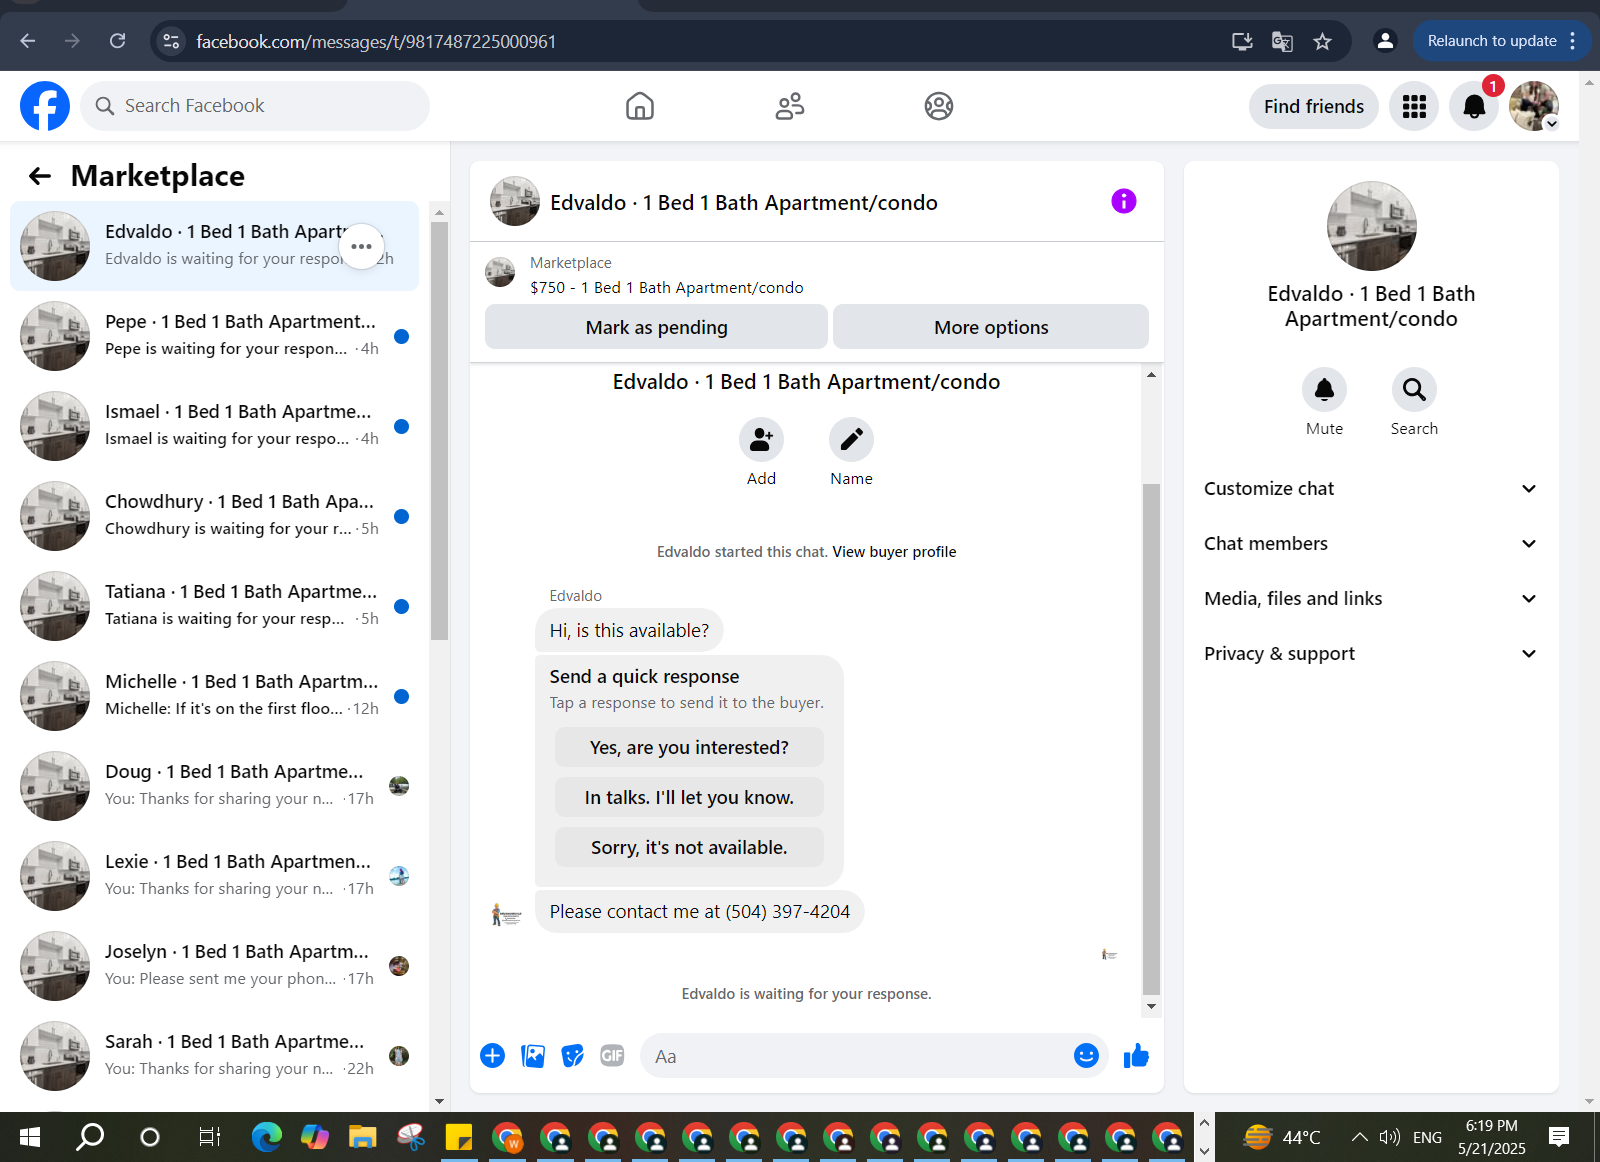
Task: Open Joselyn conversation in list
Action: [x=215, y=966]
